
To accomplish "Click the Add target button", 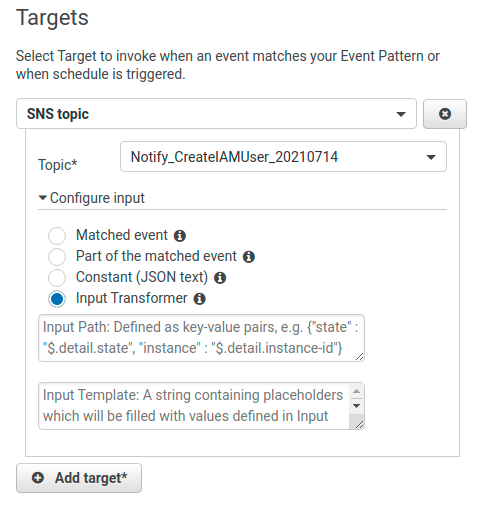I will tap(79, 478).
